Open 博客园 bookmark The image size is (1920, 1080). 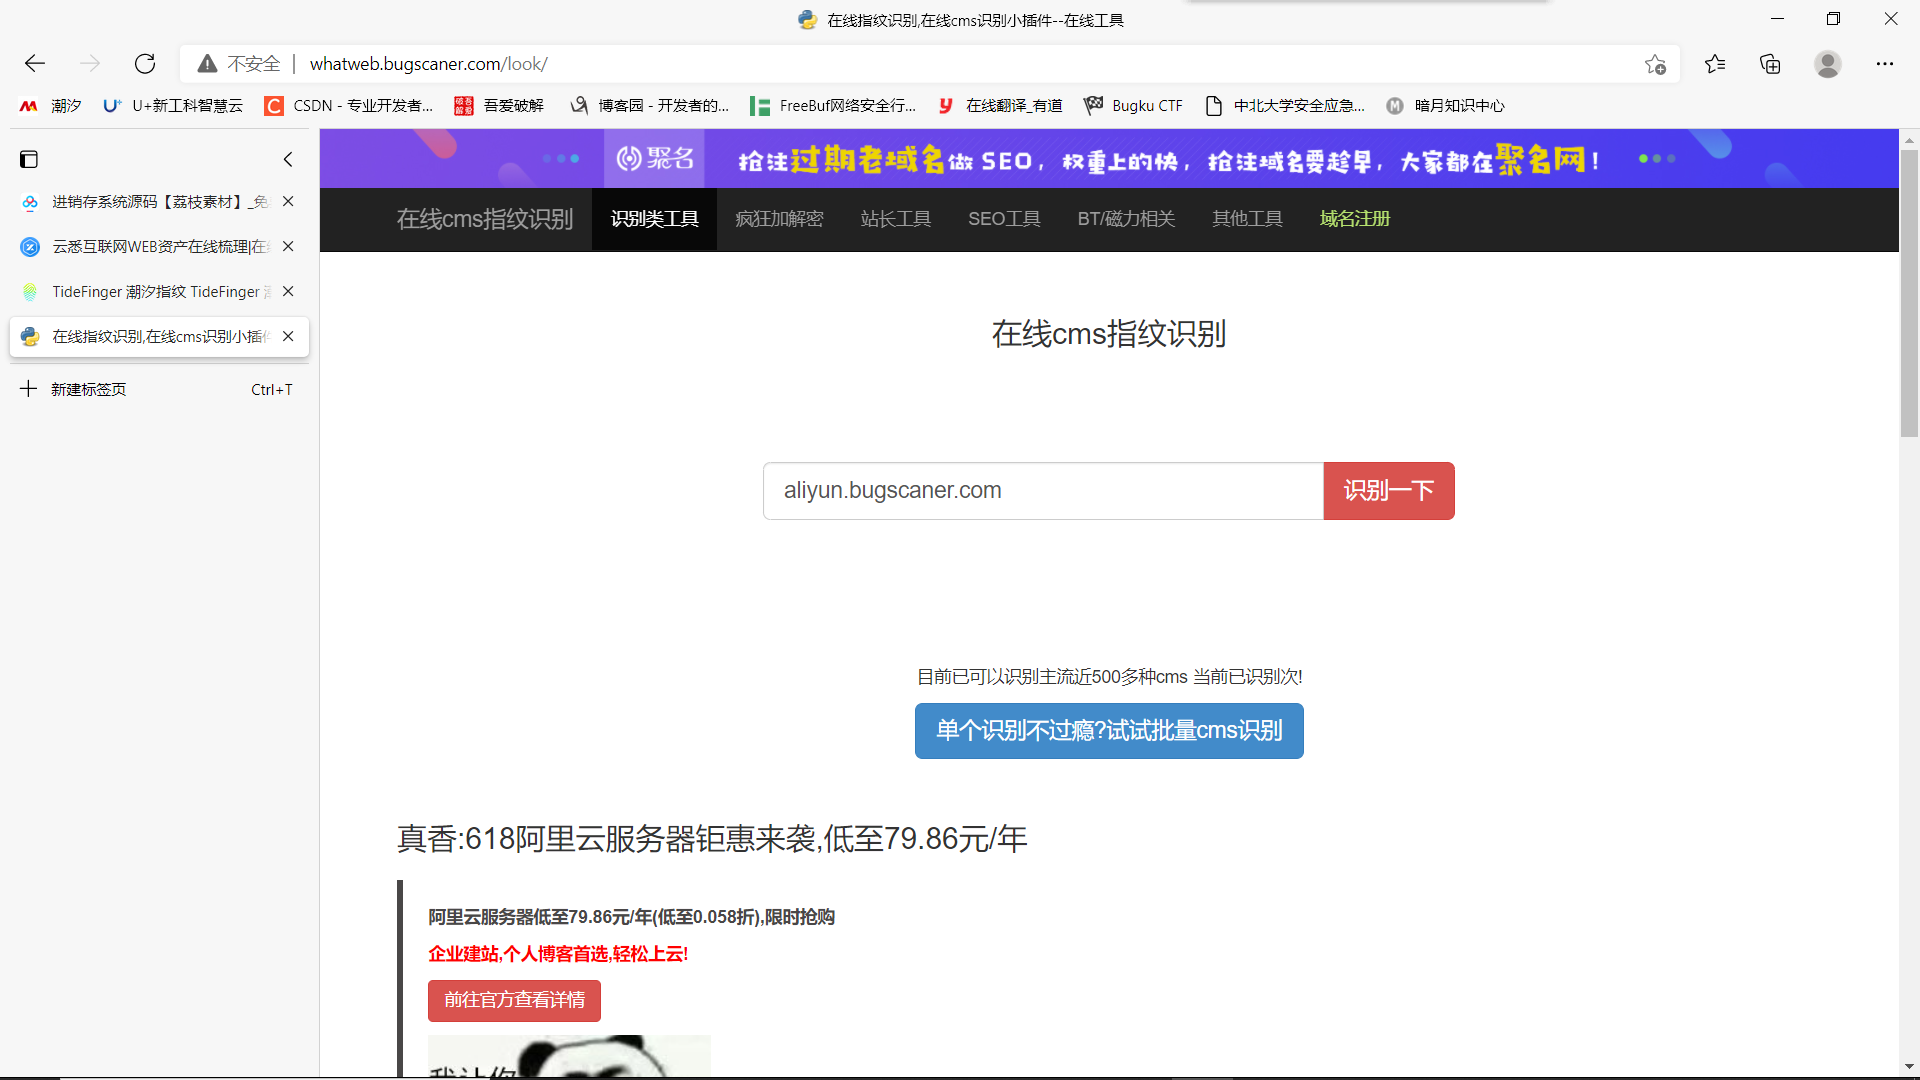coord(649,105)
